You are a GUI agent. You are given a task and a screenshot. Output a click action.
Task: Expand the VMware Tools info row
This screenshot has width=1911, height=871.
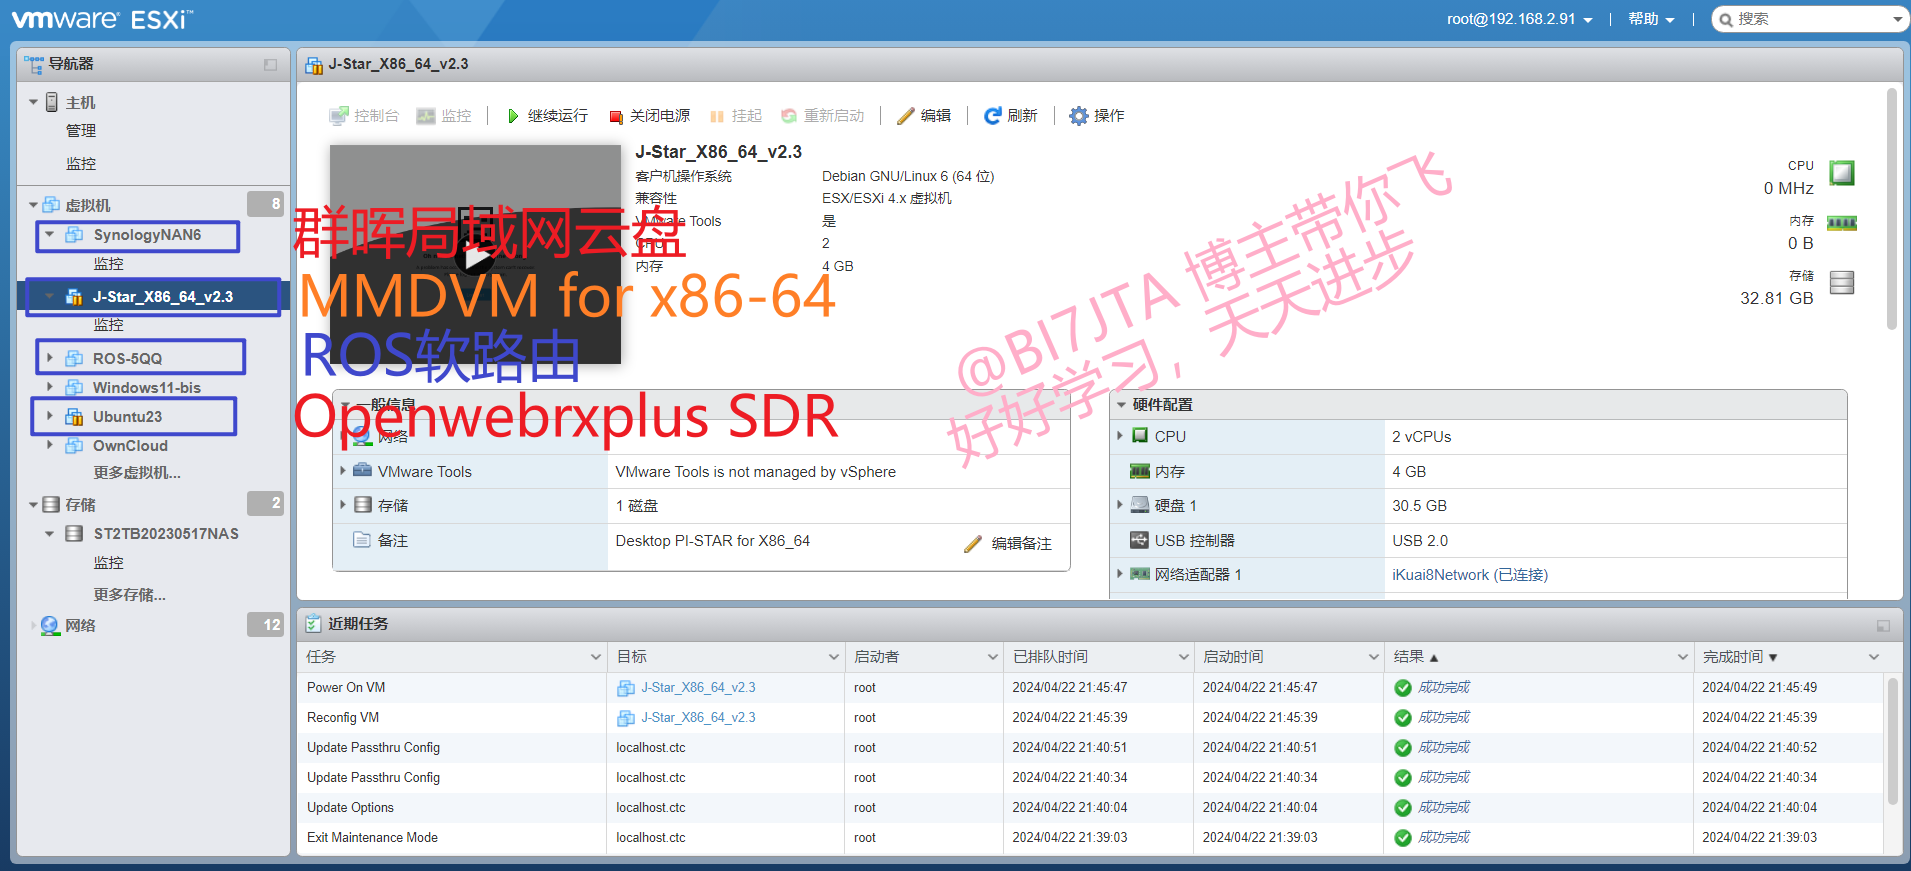click(343, 471)
